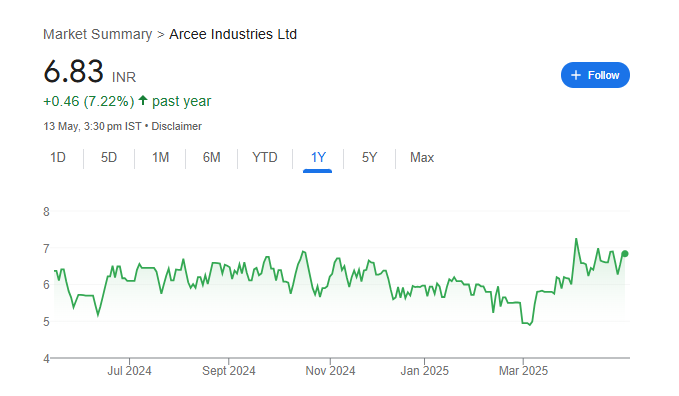The image size is (679, 396).
Task: Click the Nov 2024 axis label
Action: [330, 371]
